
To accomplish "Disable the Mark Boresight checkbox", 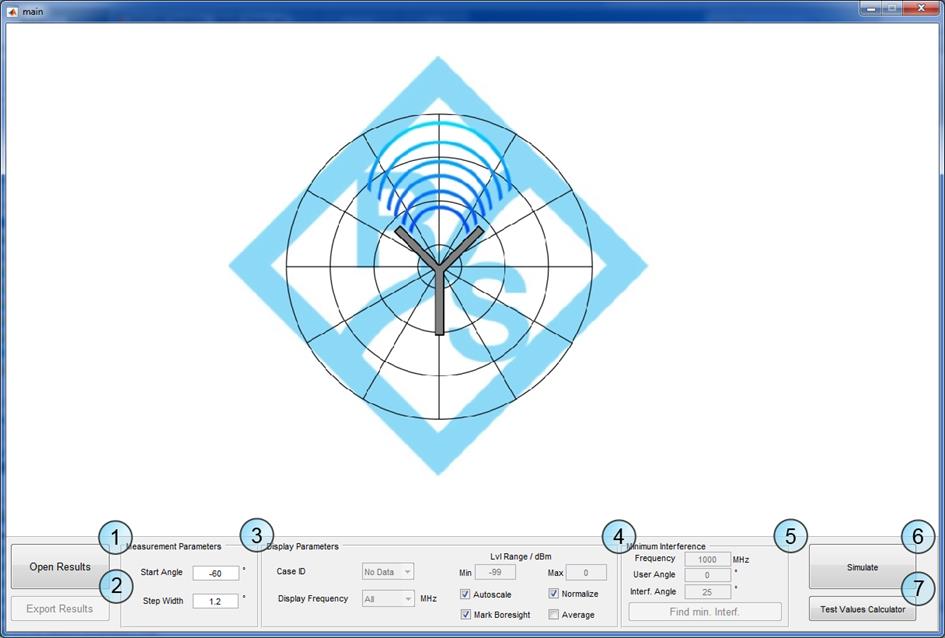I will [466, 614].
